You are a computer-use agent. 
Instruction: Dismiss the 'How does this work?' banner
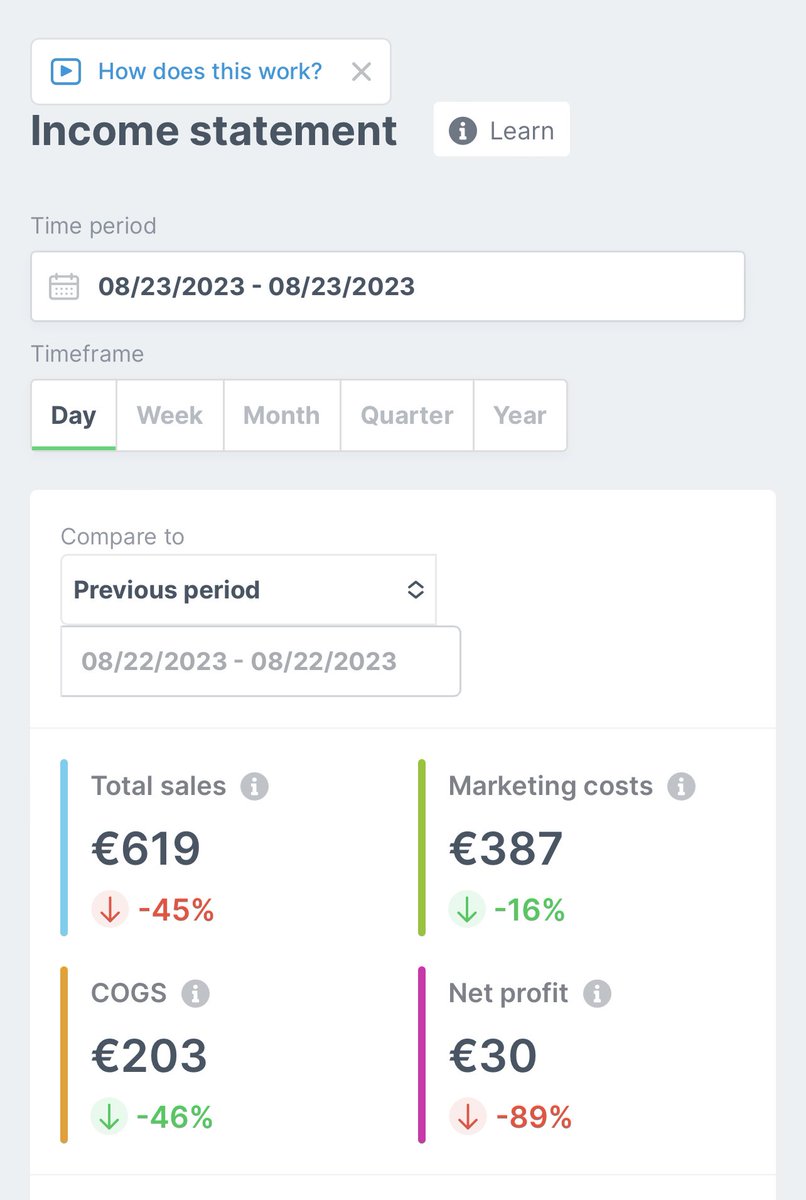click(x=361, y=71)
